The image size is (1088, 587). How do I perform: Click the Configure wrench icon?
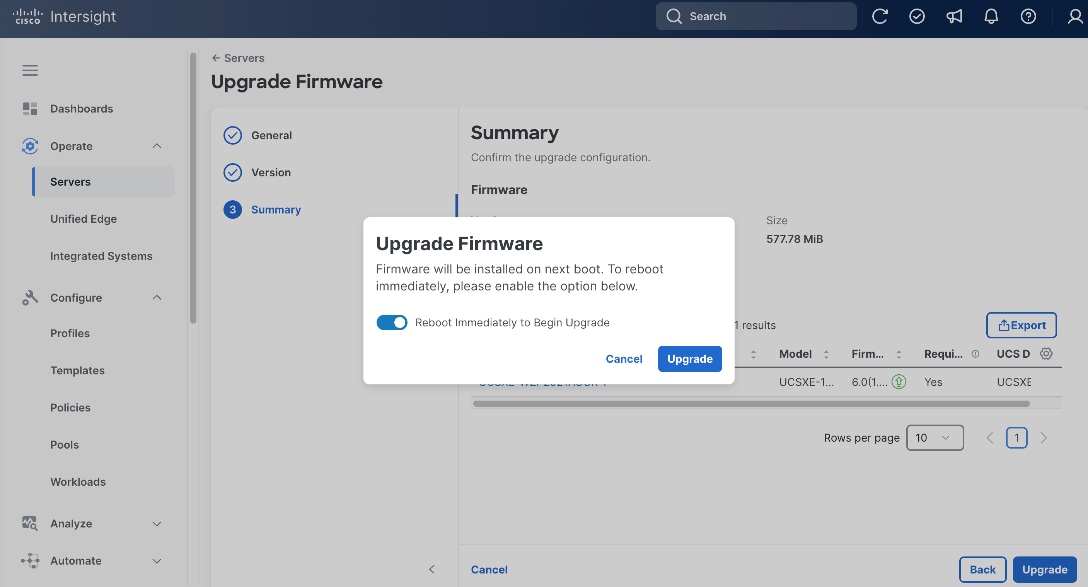30,298
